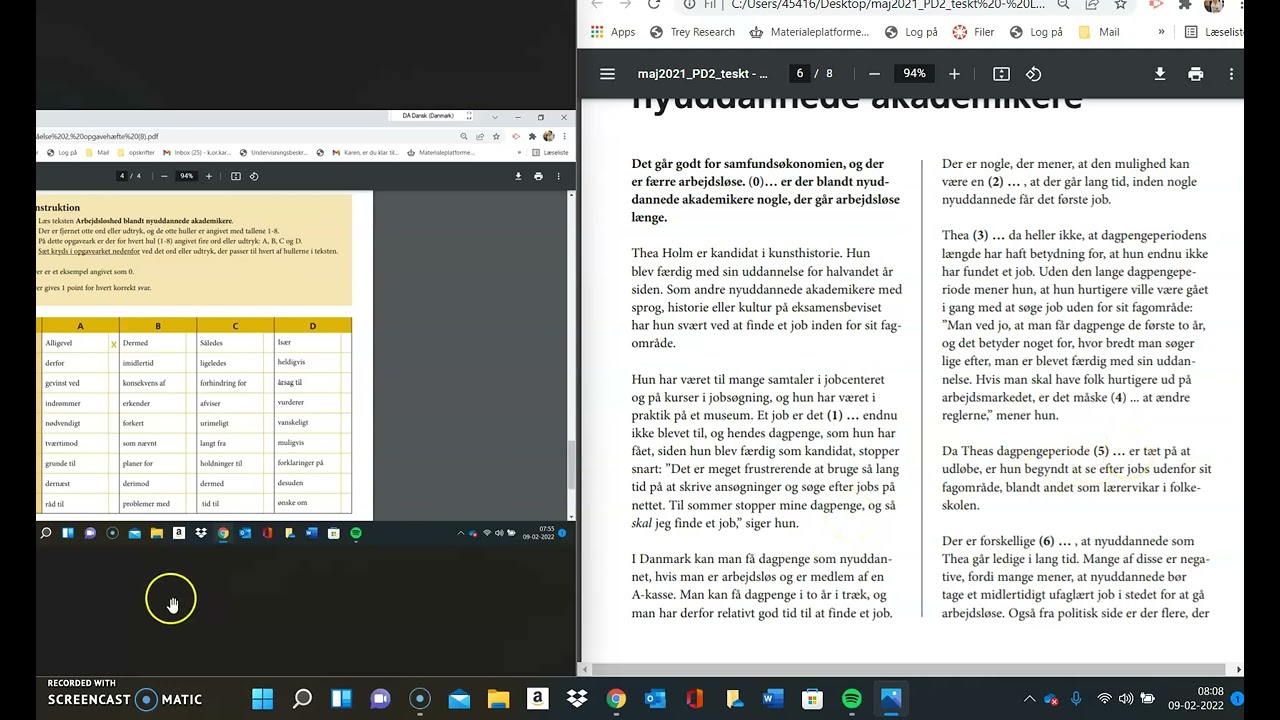Download the PDF file

(x=1160, y=74)
